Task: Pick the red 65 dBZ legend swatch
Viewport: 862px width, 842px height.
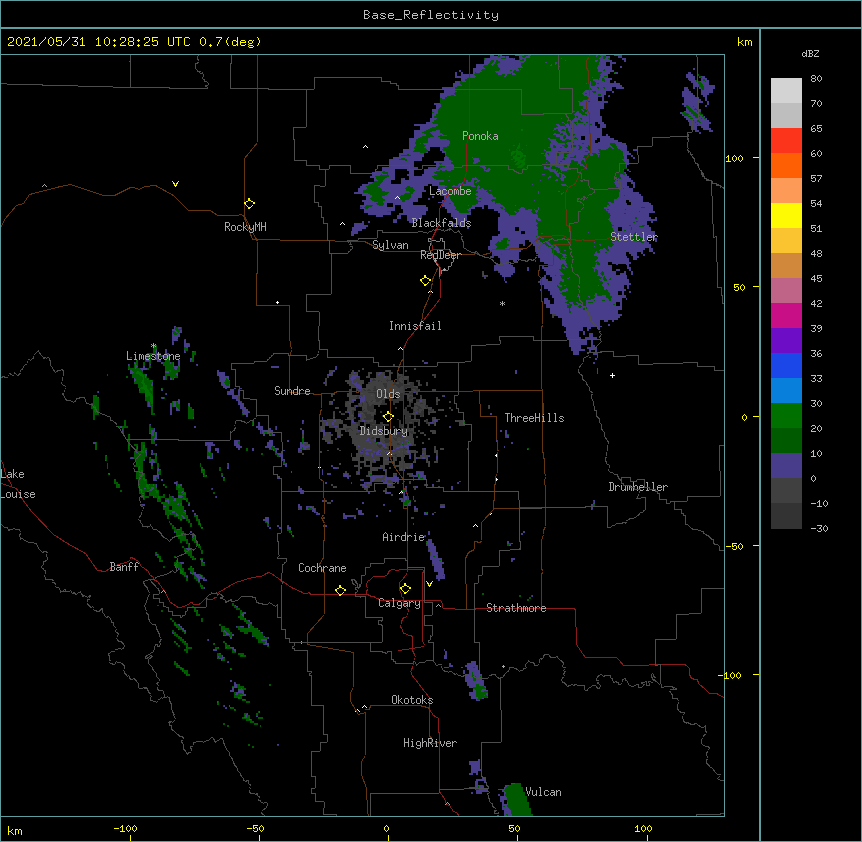Action: pyautogui.click(x=786, y=141)
